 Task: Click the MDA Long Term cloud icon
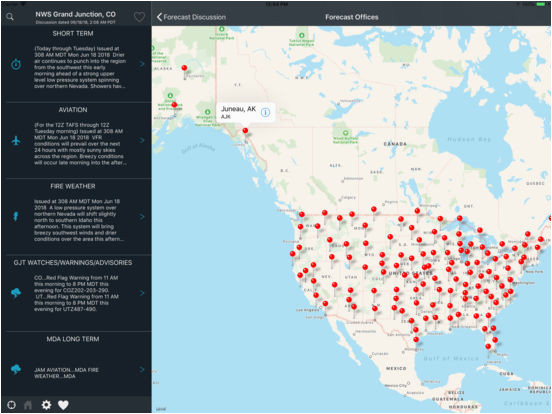tap(16, 369)
